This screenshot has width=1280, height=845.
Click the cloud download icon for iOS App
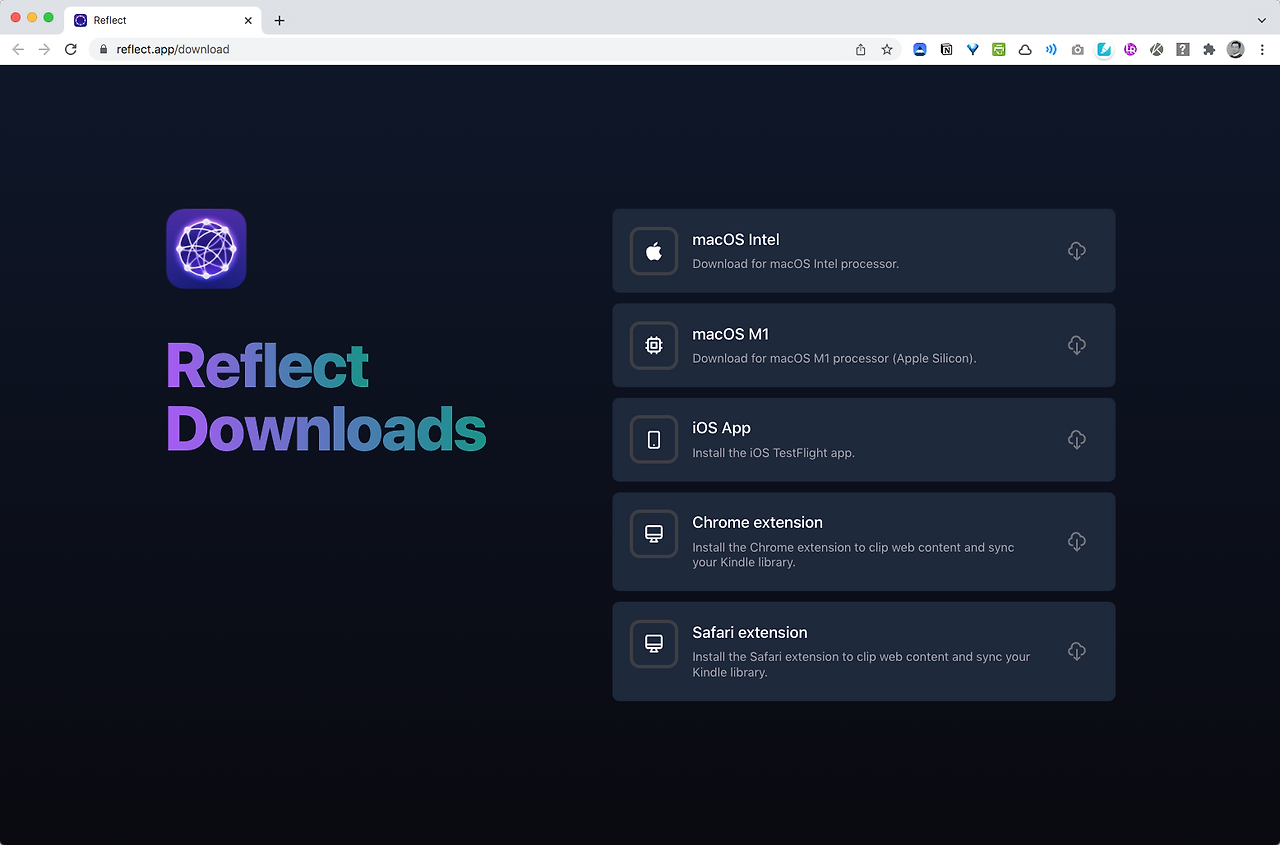click(1076, 440)
